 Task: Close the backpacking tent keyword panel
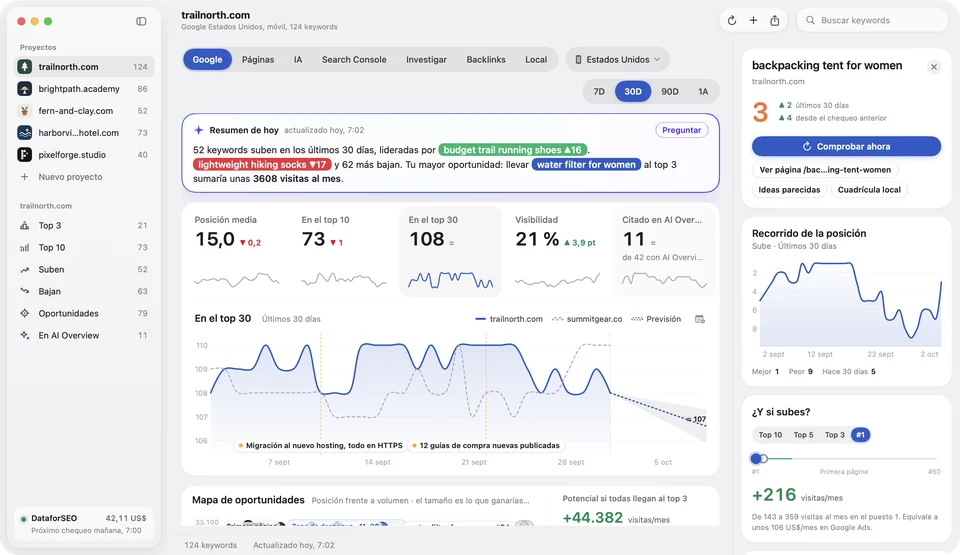tap(934, 67)
